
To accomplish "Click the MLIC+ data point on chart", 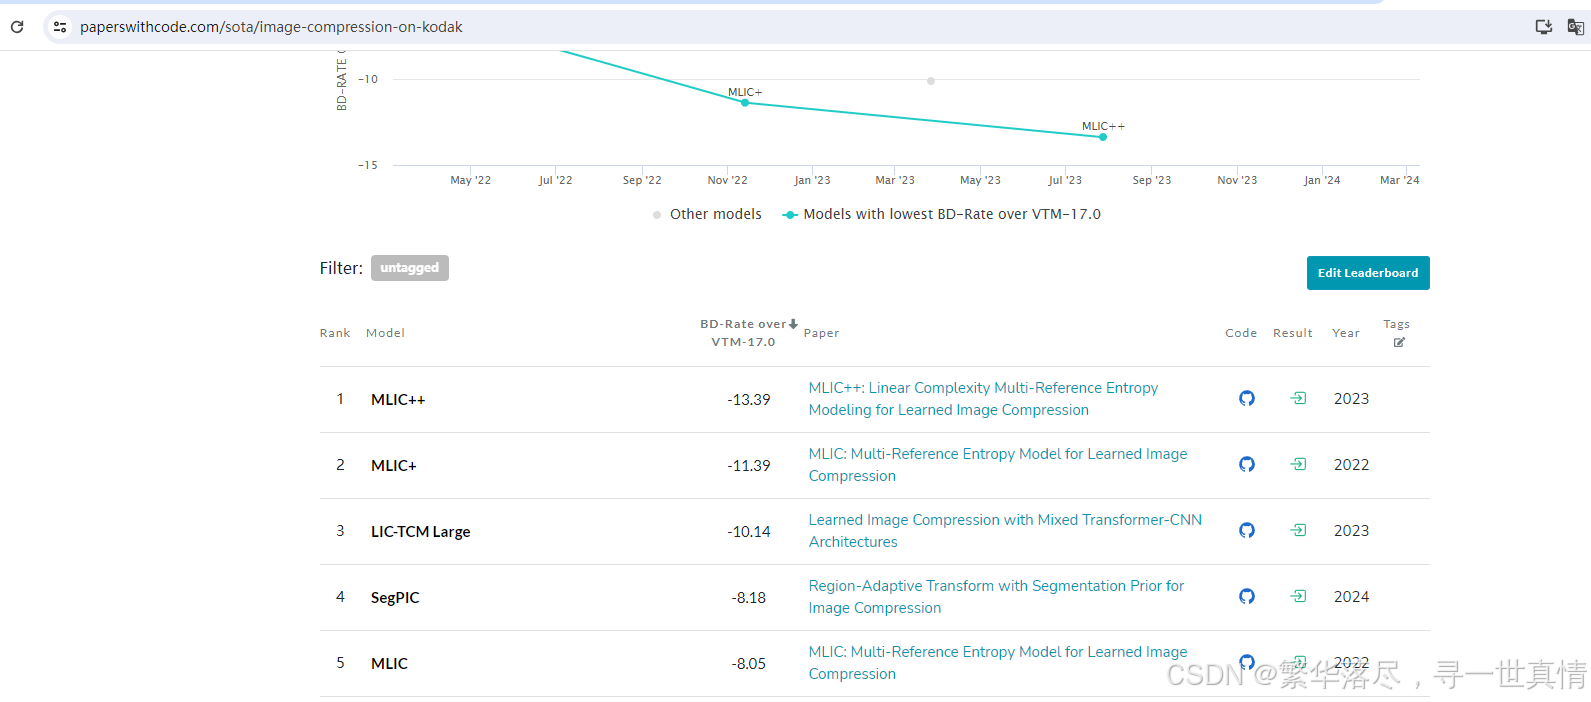I will coord(745,102).
